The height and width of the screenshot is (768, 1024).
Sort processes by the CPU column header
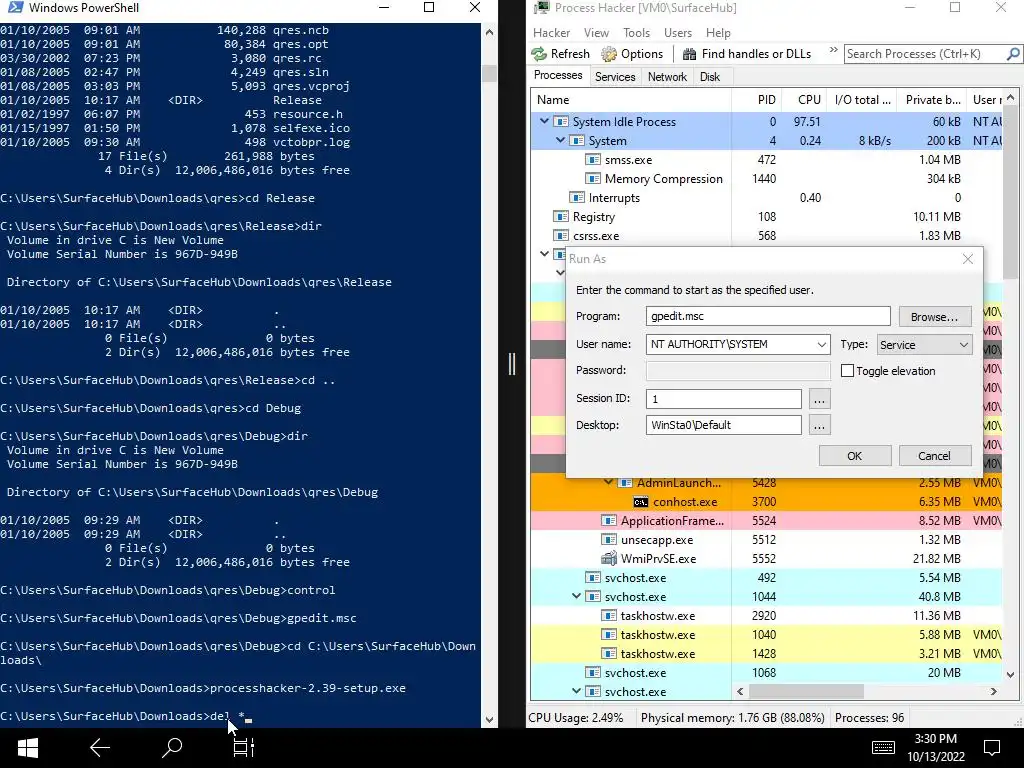coord(803,100)
